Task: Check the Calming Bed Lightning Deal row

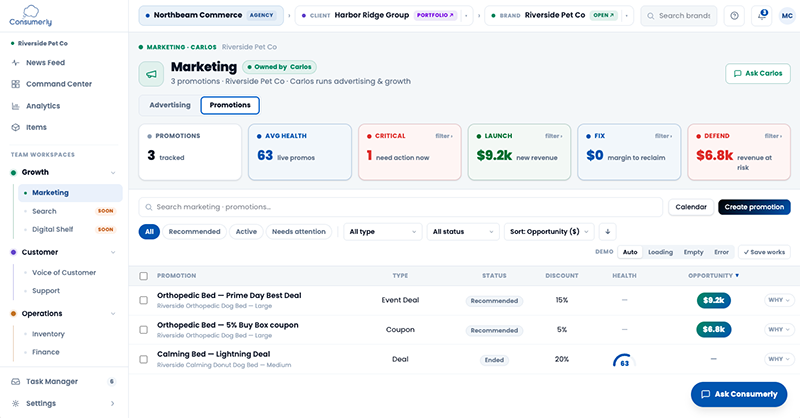Action: click(x=143, y=360)
